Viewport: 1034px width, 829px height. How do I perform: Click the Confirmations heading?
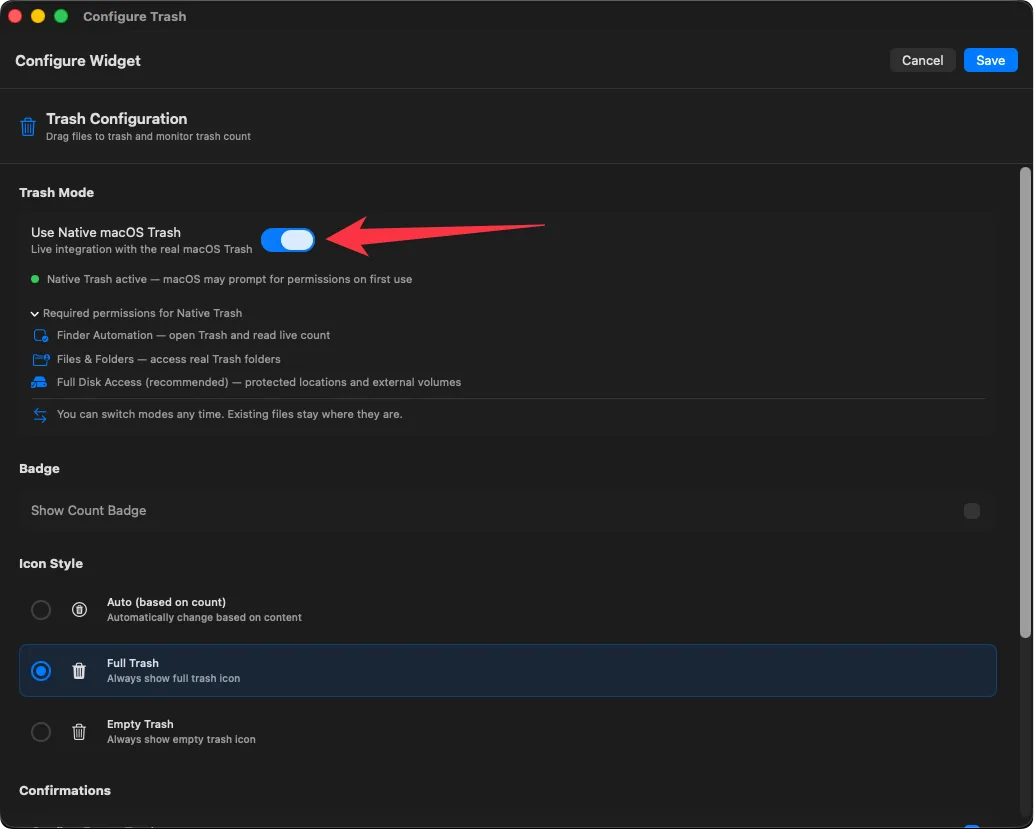(65, 790)
